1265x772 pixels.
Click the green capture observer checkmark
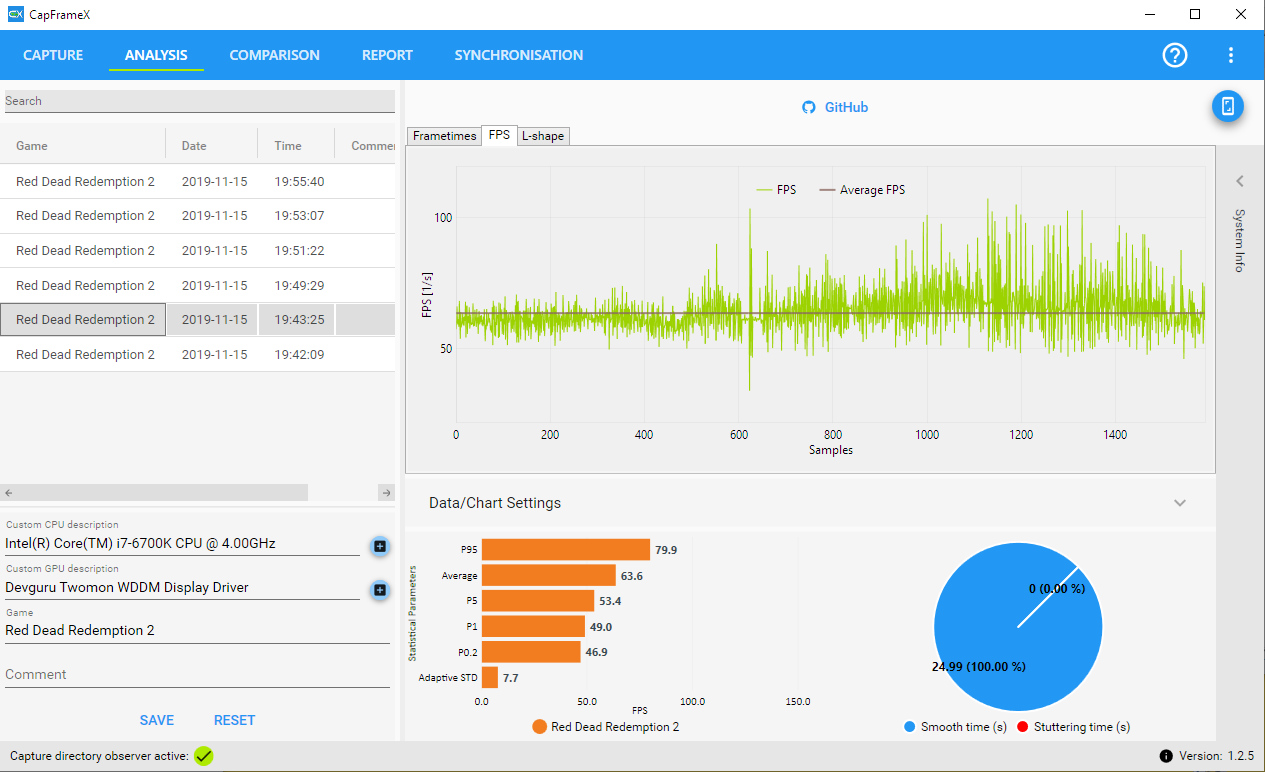point(203,756)
